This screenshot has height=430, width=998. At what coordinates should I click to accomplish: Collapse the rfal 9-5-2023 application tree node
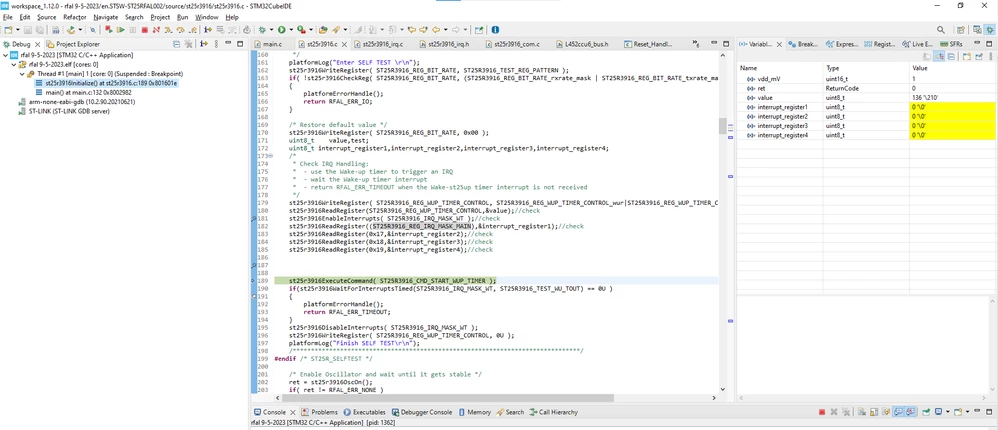pyautogui.click(x=6, y=55)
